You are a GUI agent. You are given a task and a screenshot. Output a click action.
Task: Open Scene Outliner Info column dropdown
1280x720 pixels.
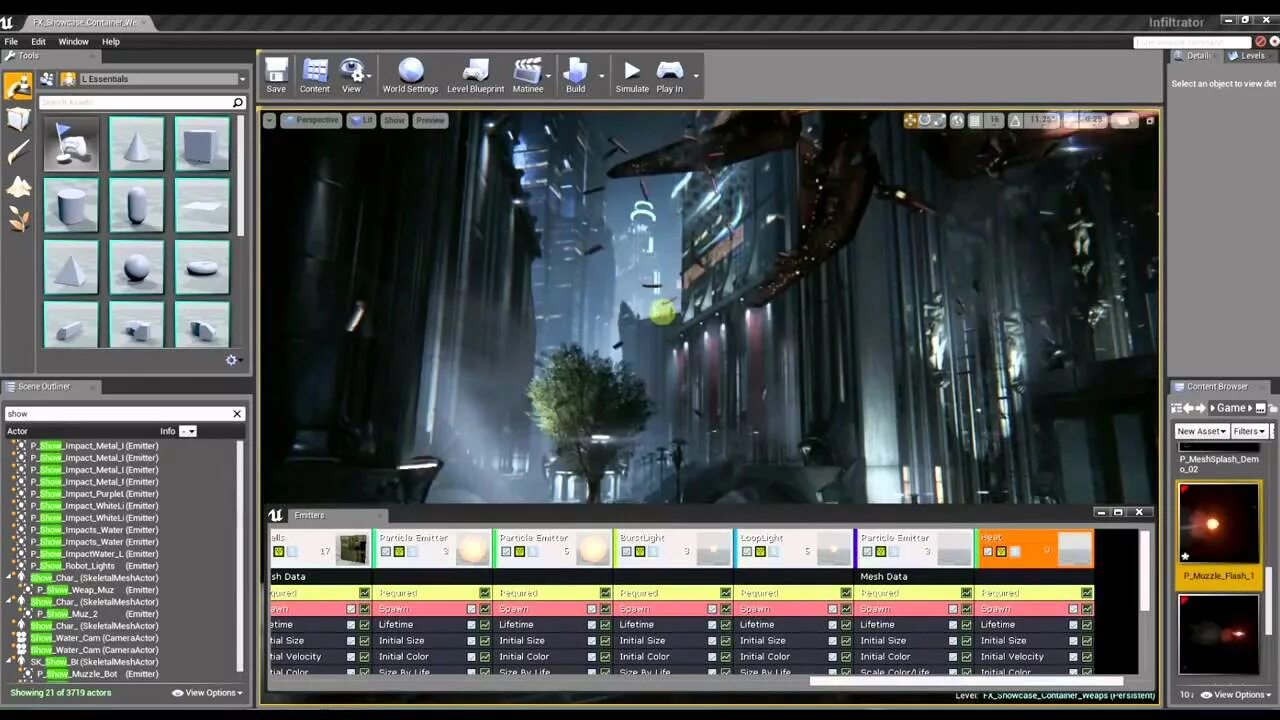click(x=188, y=431)
